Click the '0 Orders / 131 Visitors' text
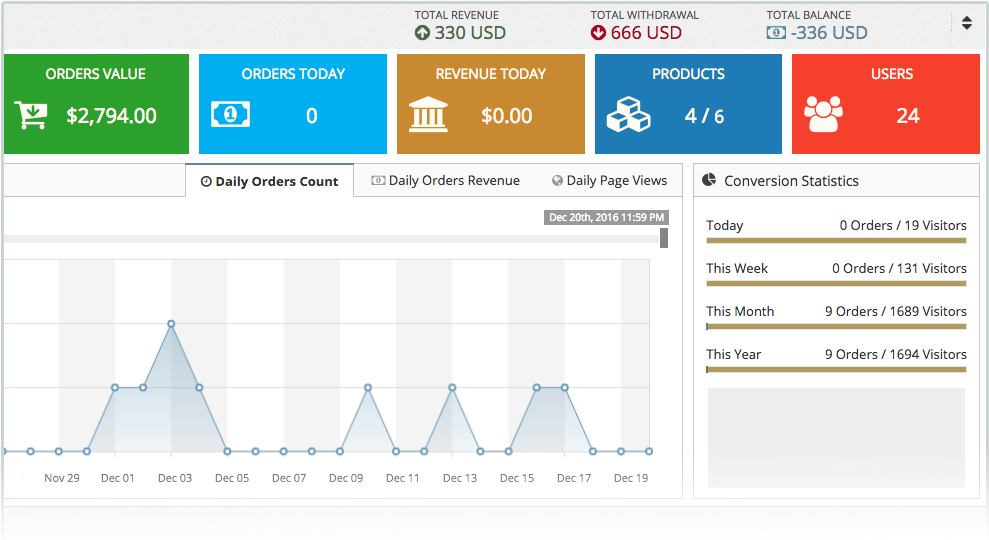 899,268
